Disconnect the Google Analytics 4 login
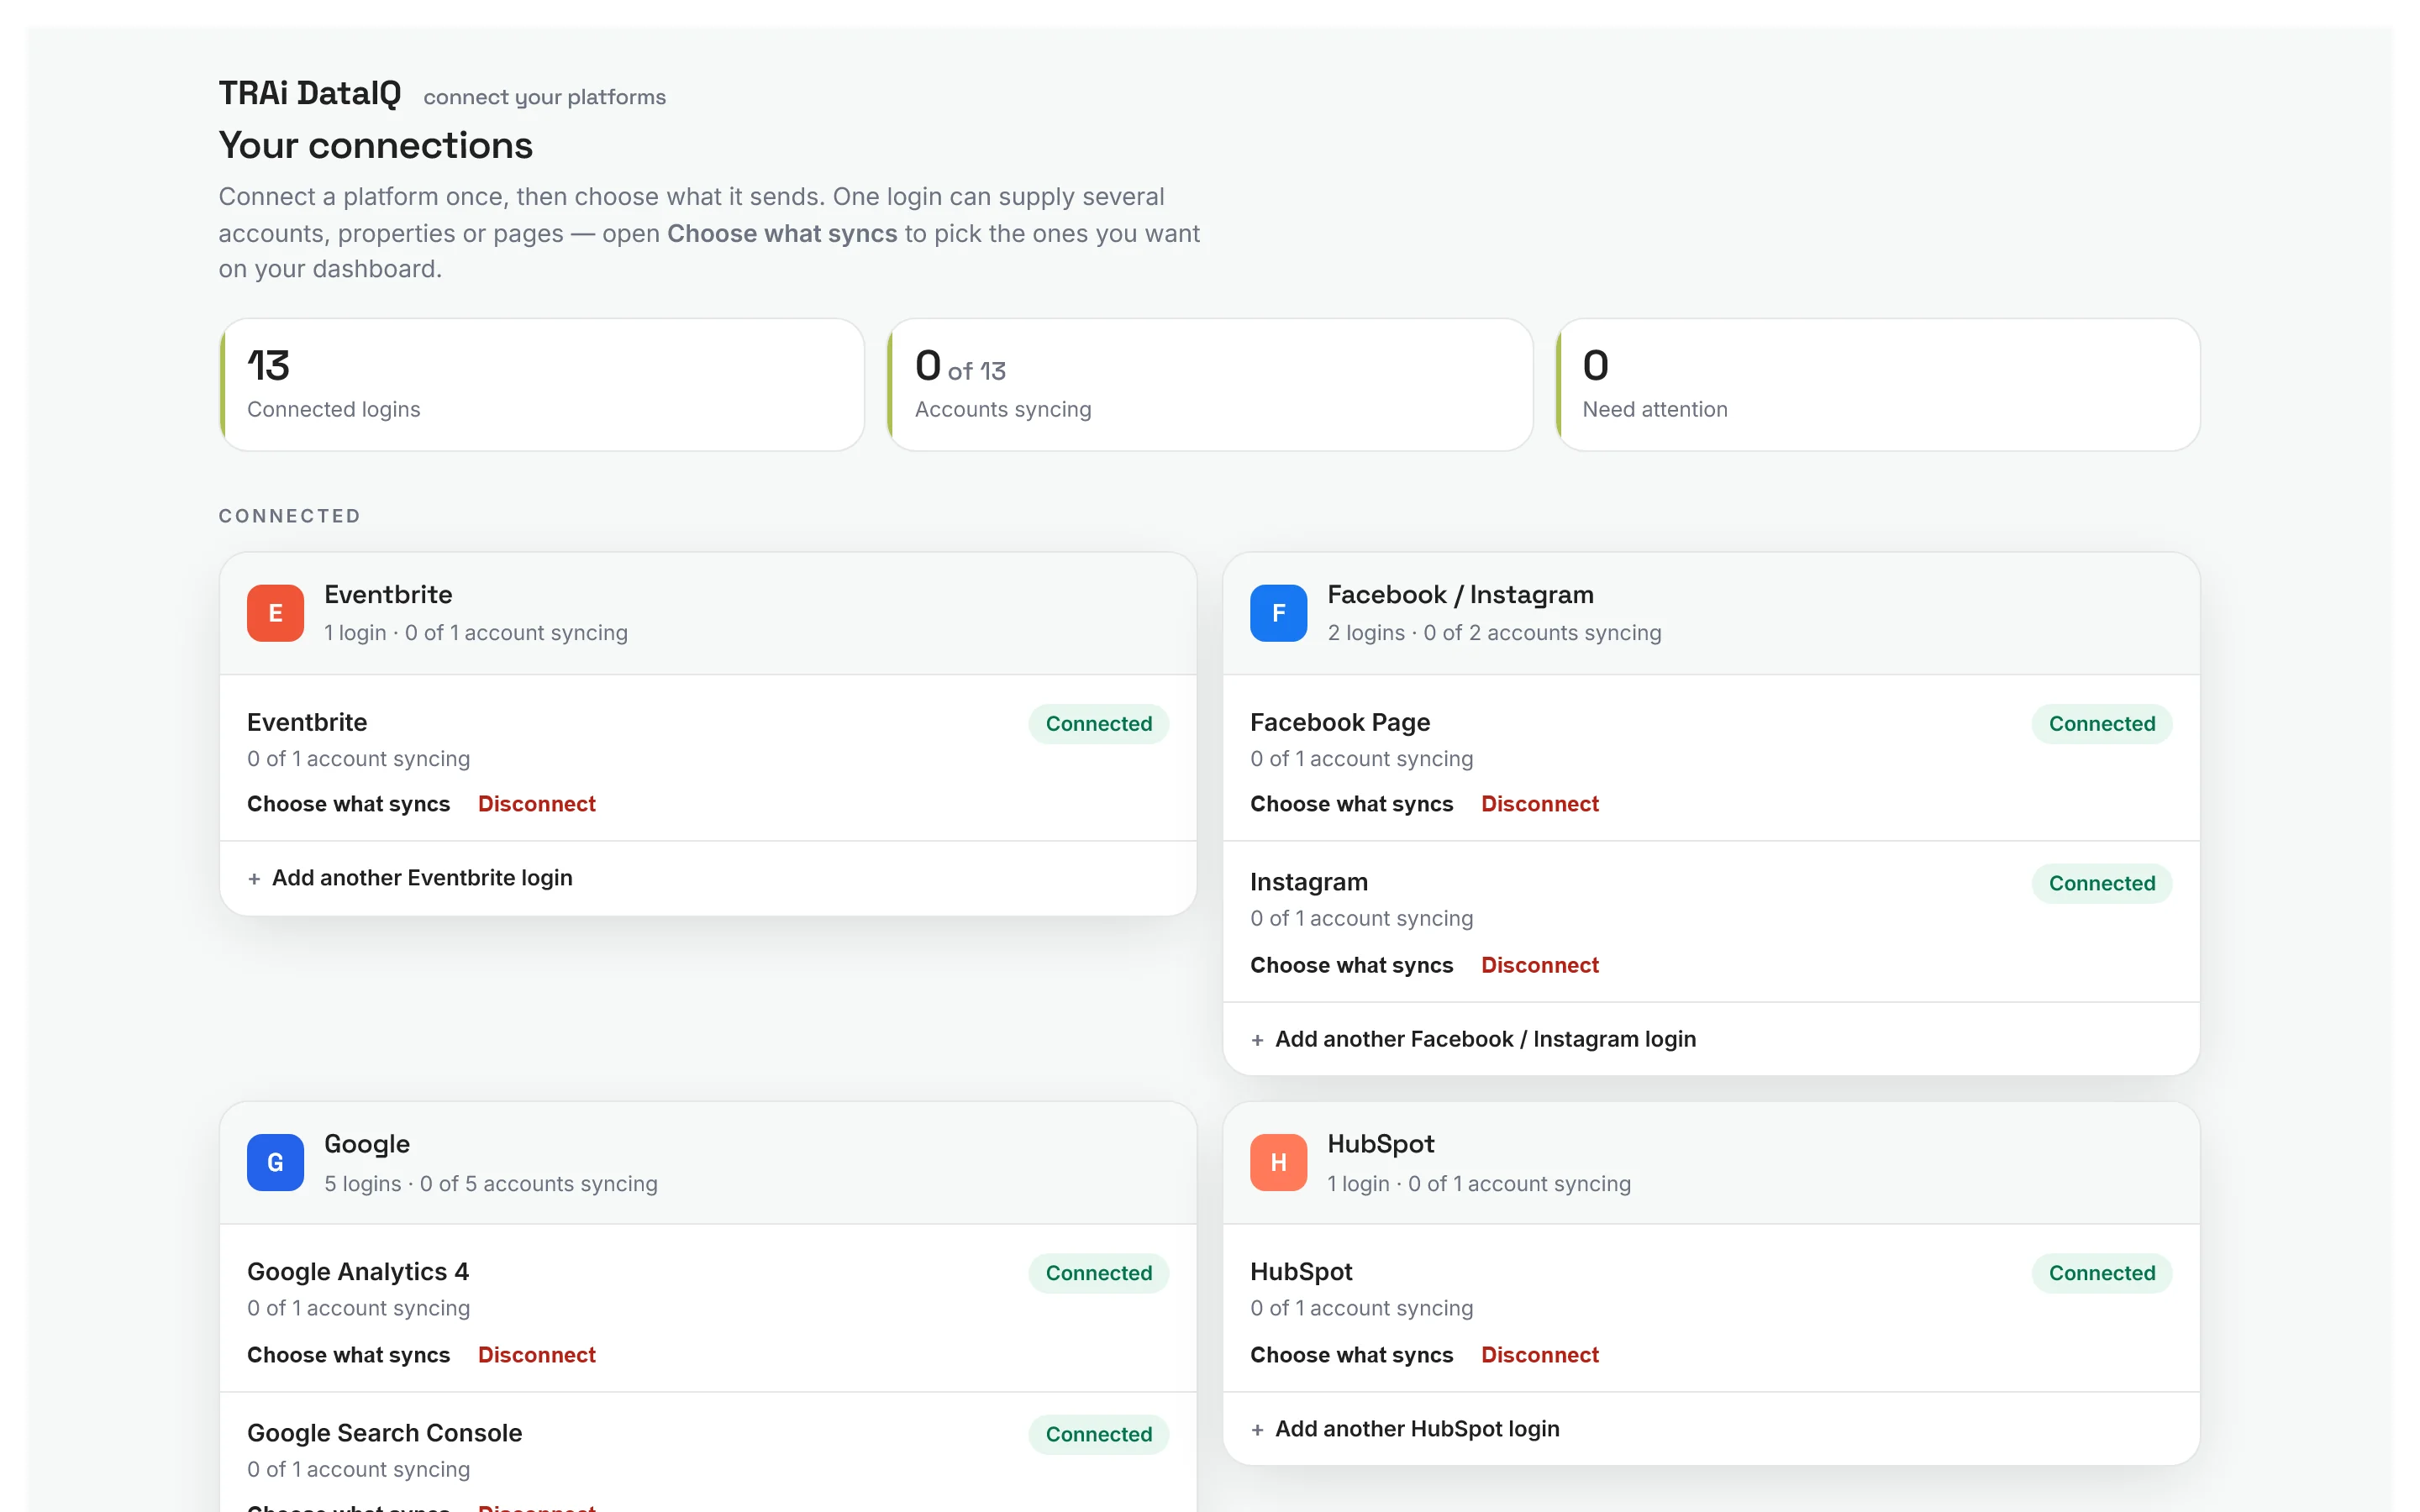 tap(536, 1355)
